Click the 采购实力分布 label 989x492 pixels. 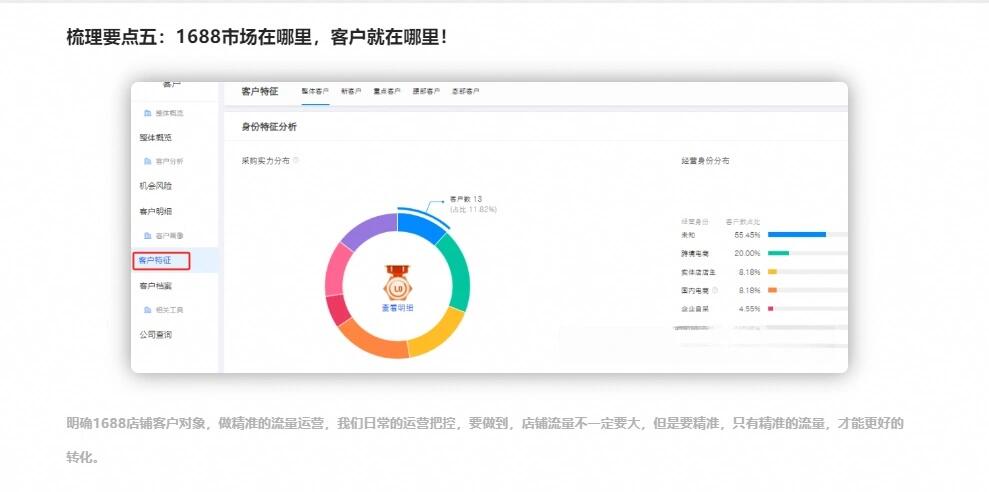click(x=266, y=160)
